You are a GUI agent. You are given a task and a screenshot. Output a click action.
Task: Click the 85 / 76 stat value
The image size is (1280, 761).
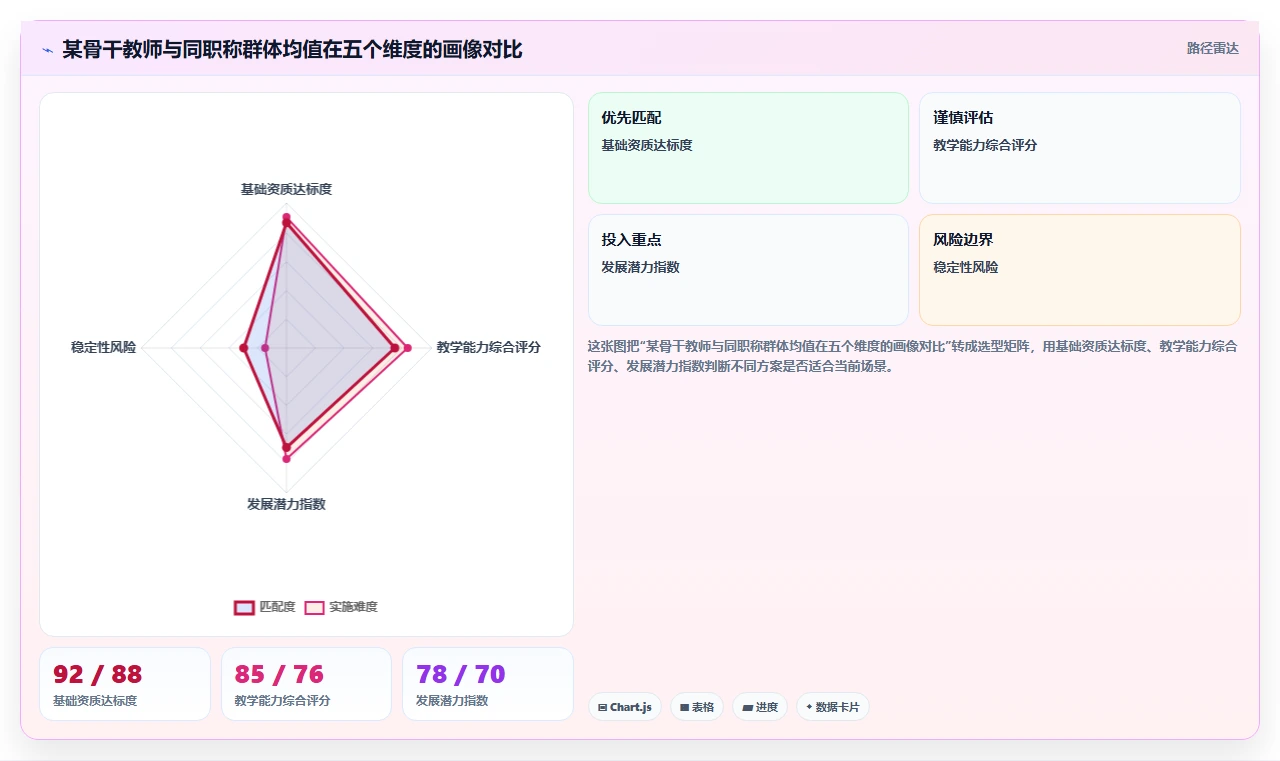click(279, 674)
